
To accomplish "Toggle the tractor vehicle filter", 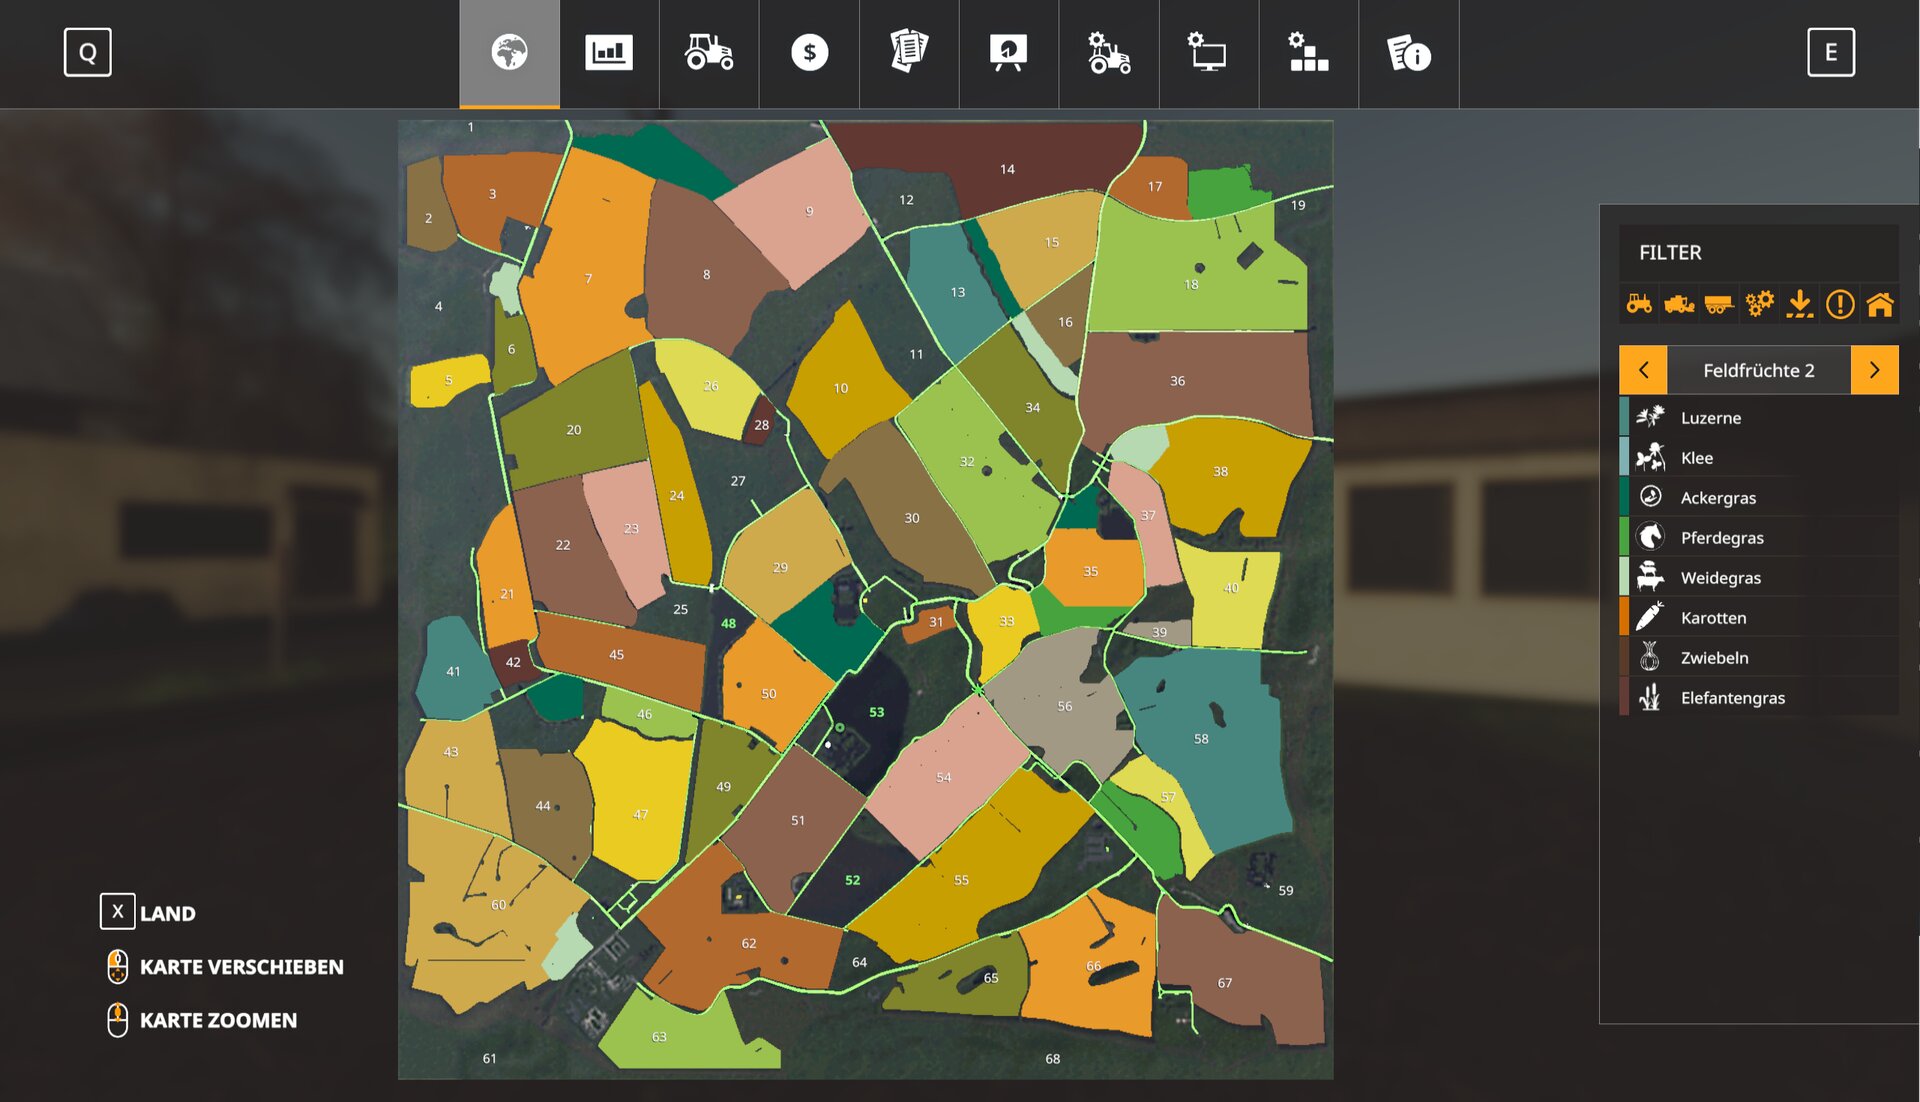I will (1639, 304).
